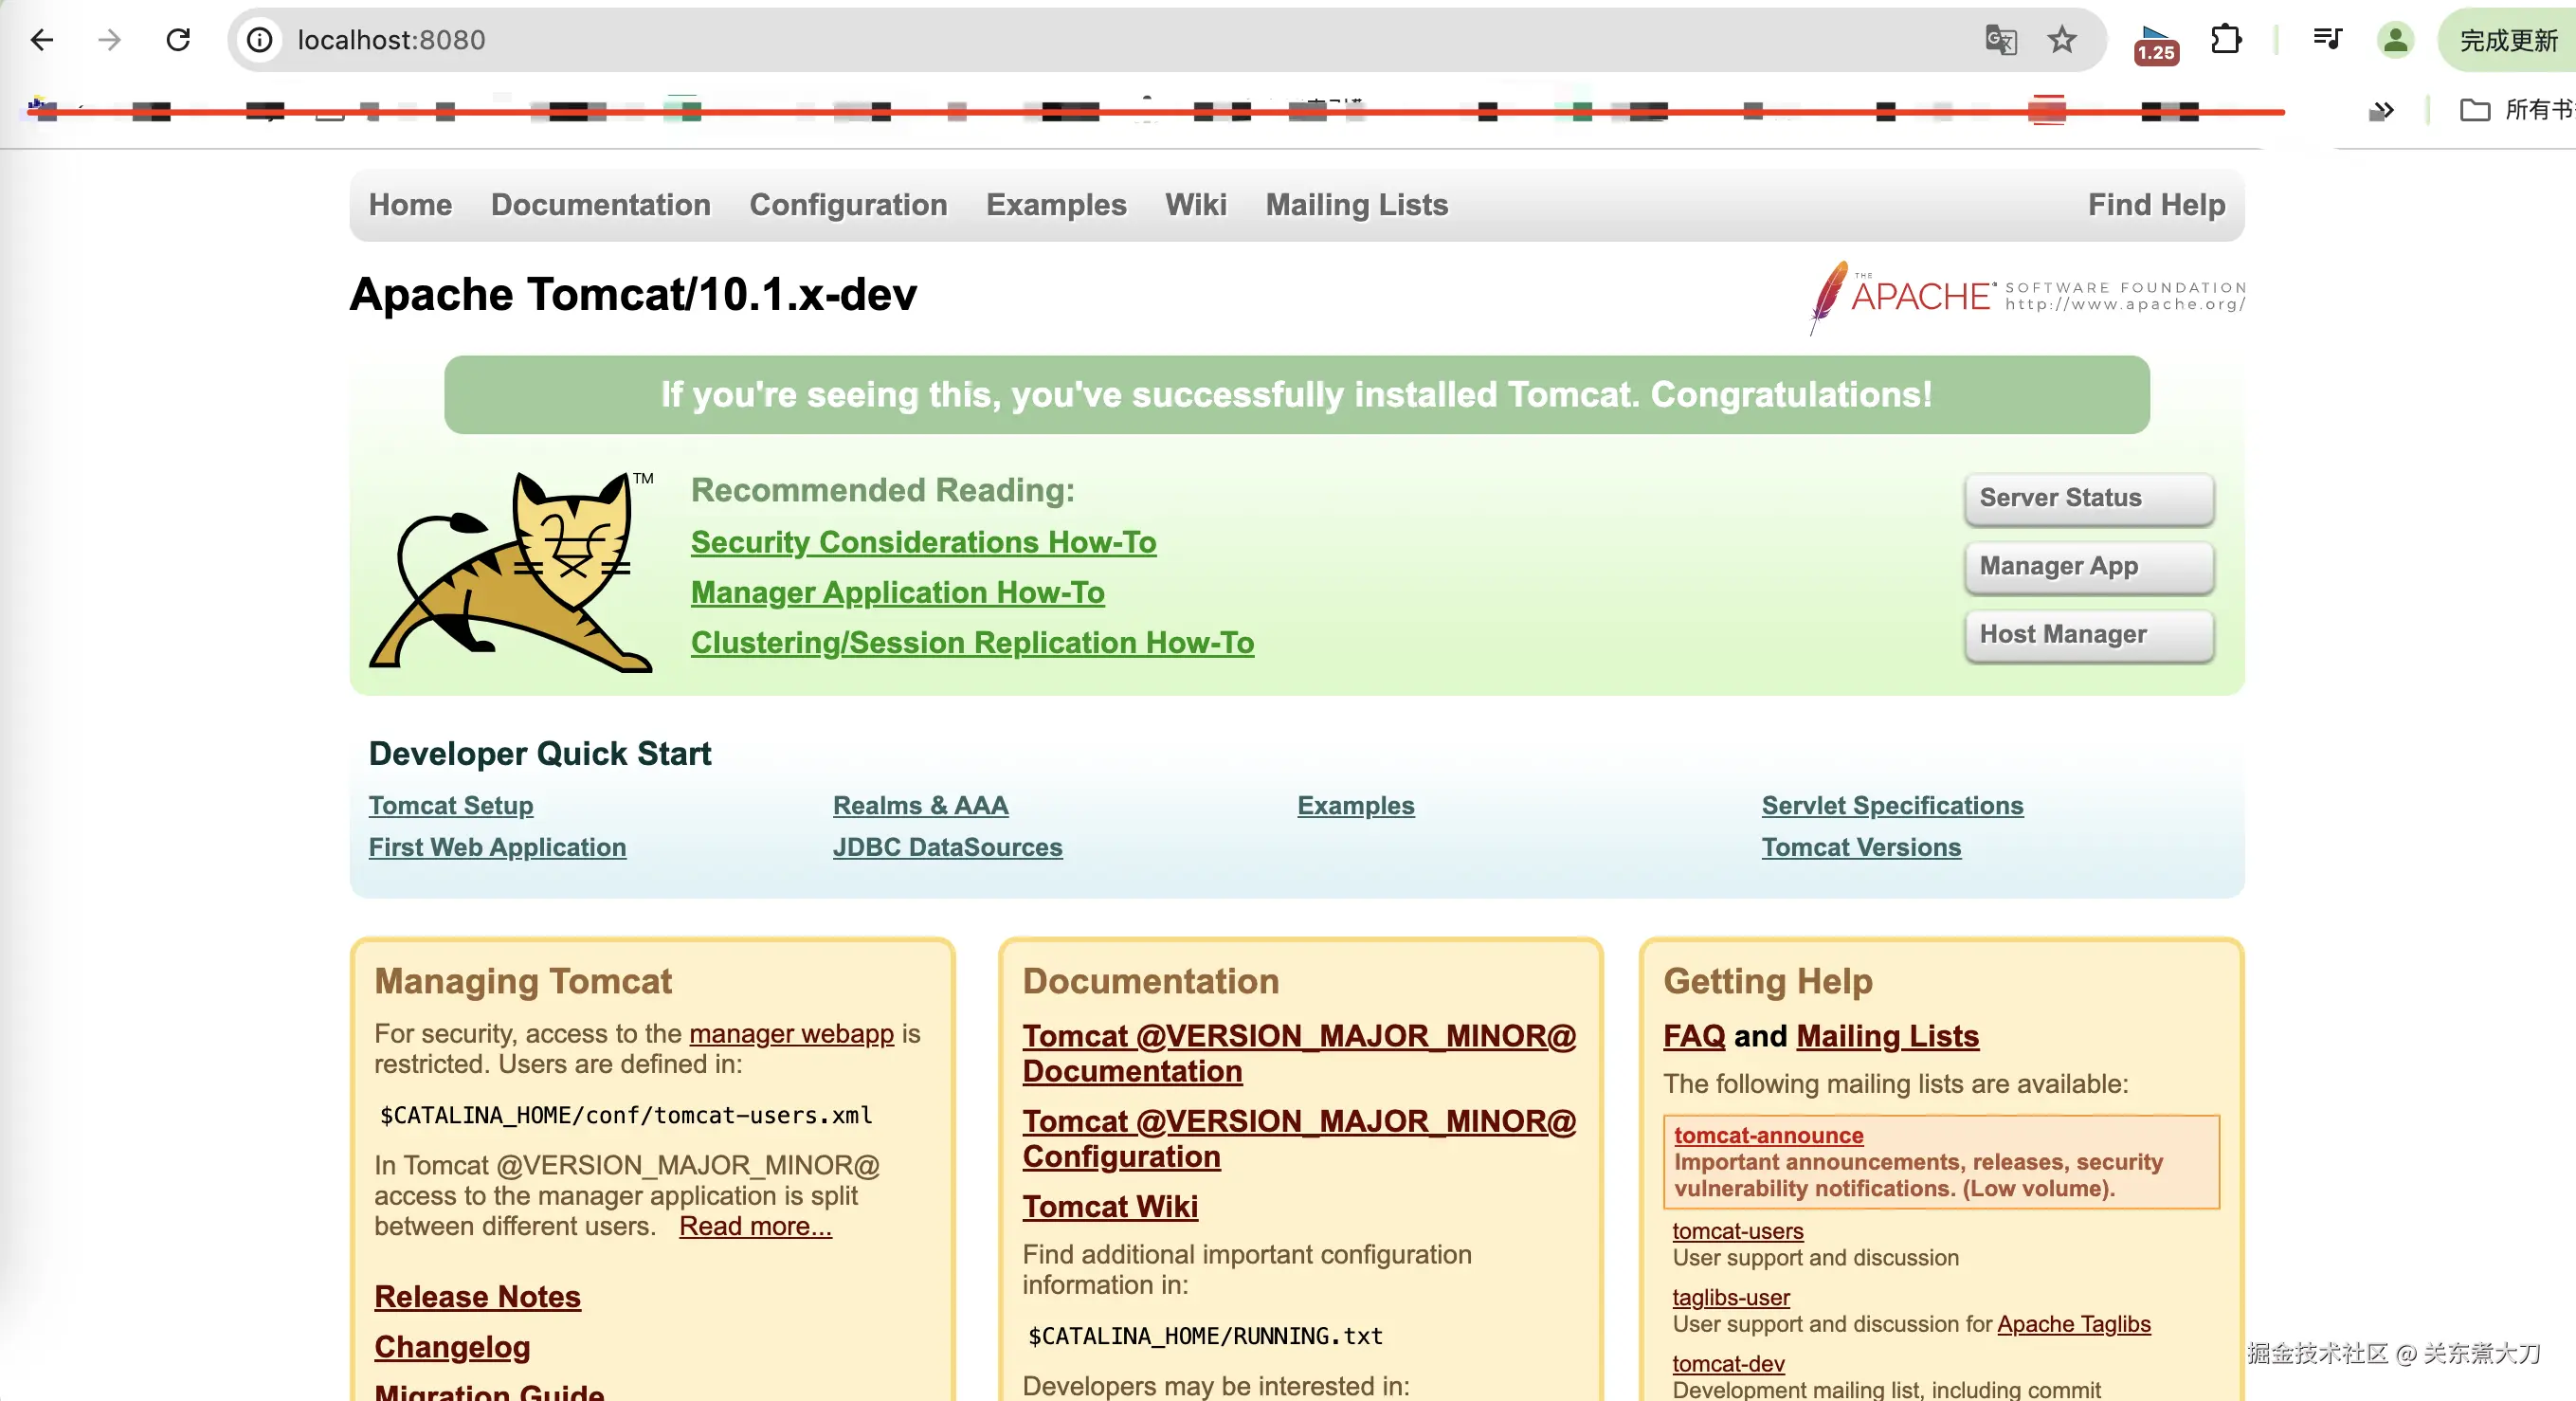Open the JDBC DataSources link

point(947,847)
